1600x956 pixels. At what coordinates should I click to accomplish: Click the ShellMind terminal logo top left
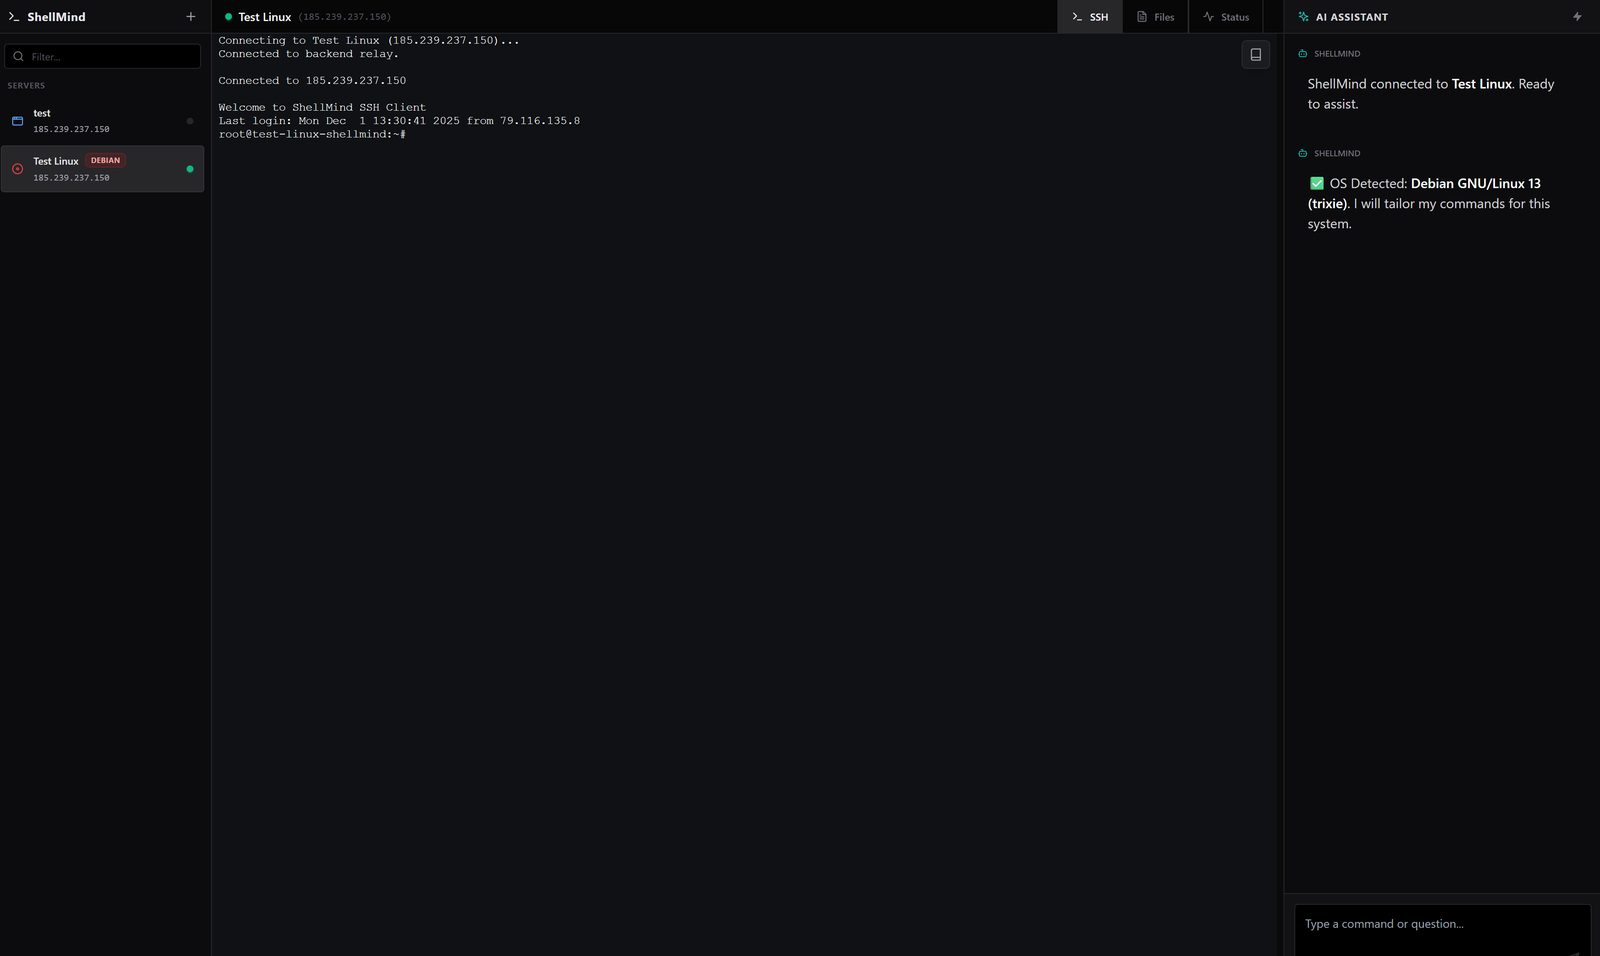click(14, 16)
